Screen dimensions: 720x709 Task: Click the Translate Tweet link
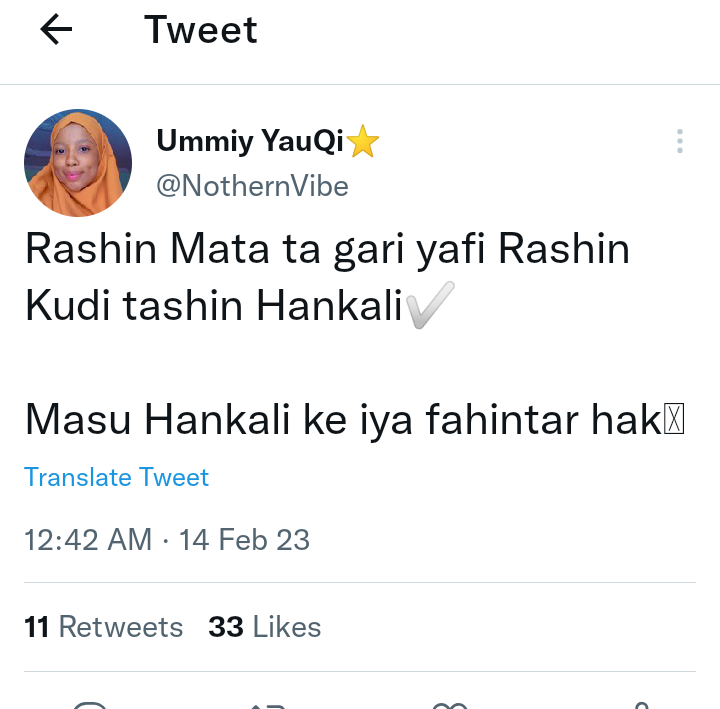116,477
